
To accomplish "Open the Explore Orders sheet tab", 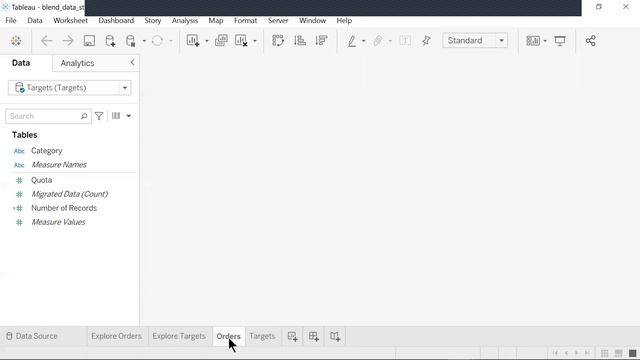I will (116, 336).
